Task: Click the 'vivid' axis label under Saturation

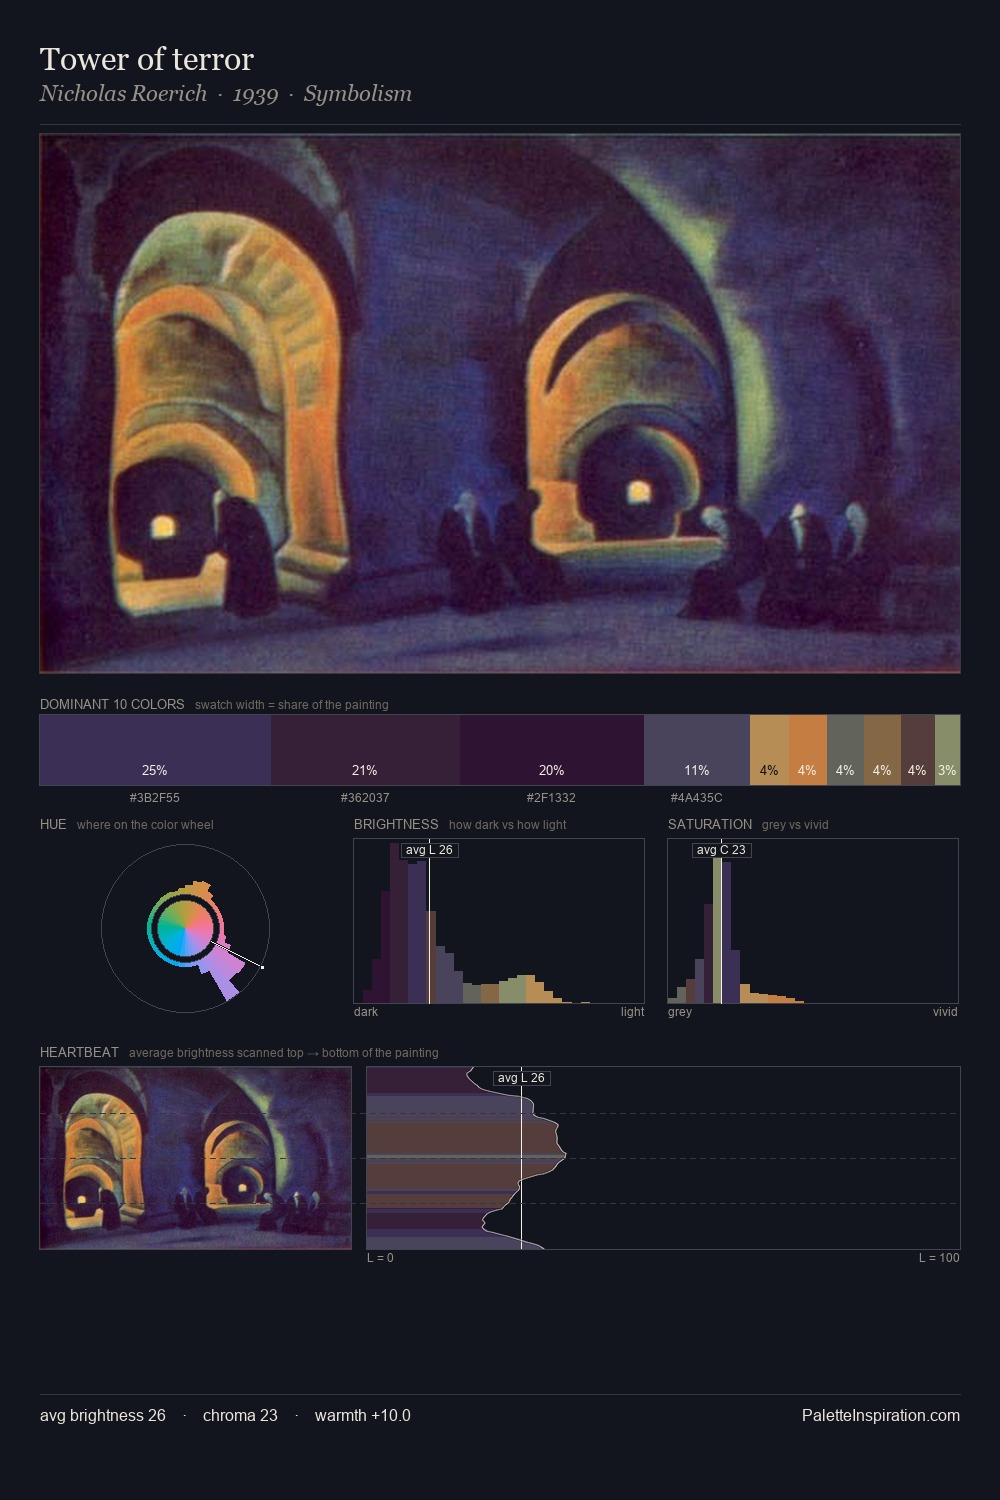Action: pos(945,1012)
